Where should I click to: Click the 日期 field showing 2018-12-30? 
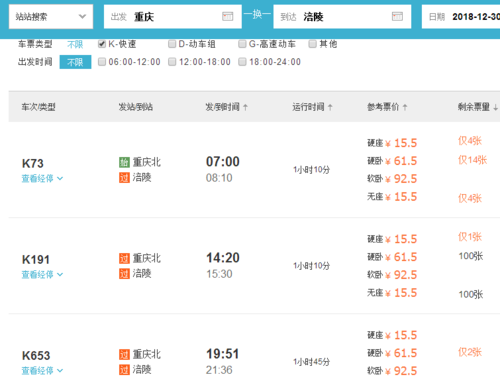pyautogui.click(x=461, y=17)
